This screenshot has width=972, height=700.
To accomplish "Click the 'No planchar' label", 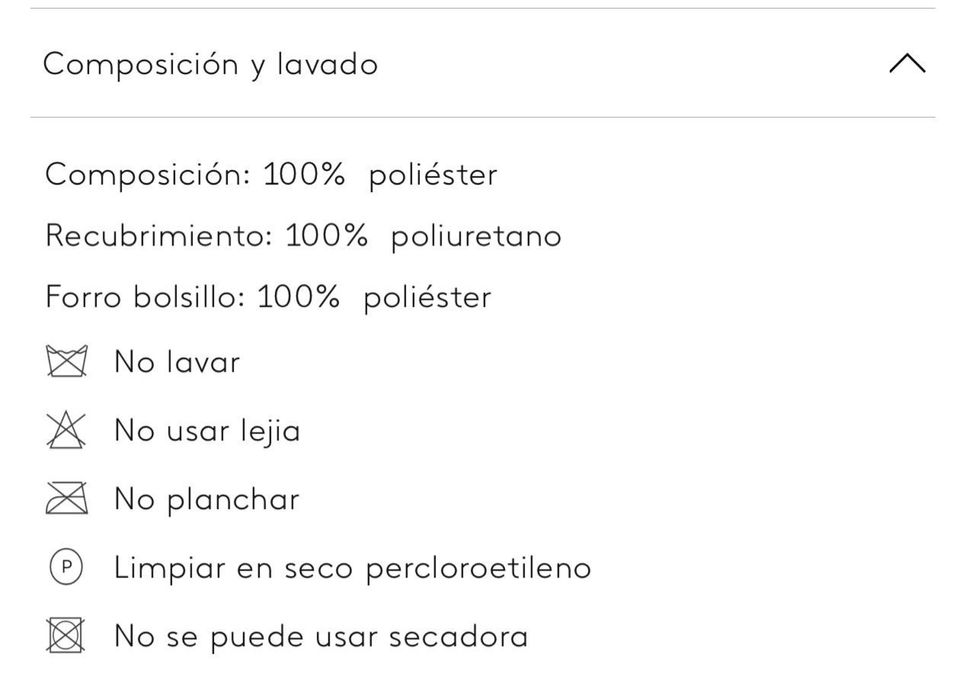I will pyautogui.click(x=206, y=498).
